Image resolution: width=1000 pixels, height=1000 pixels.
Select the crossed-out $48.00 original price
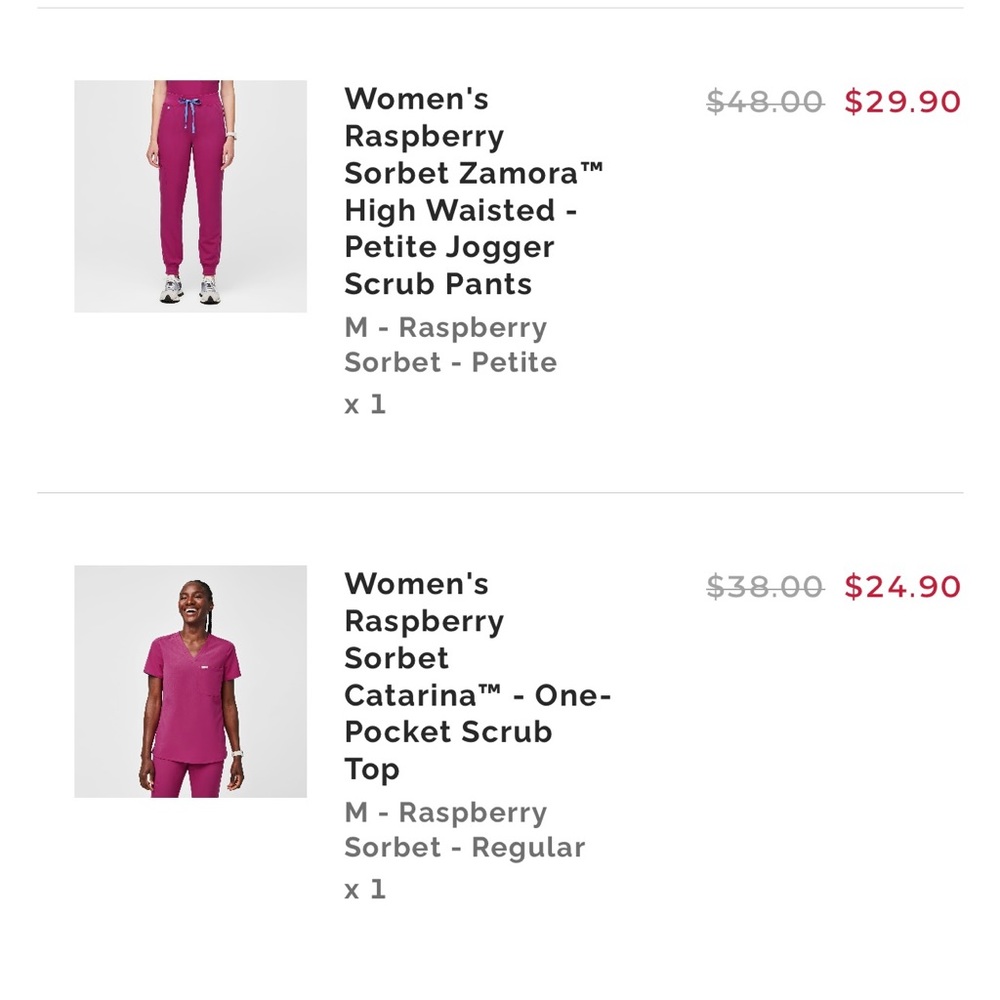click(765, 102)
